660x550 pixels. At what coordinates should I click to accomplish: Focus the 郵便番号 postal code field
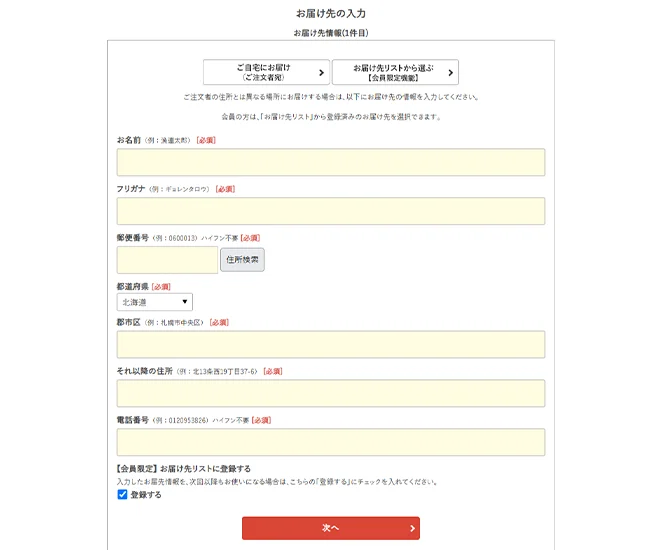167,260
